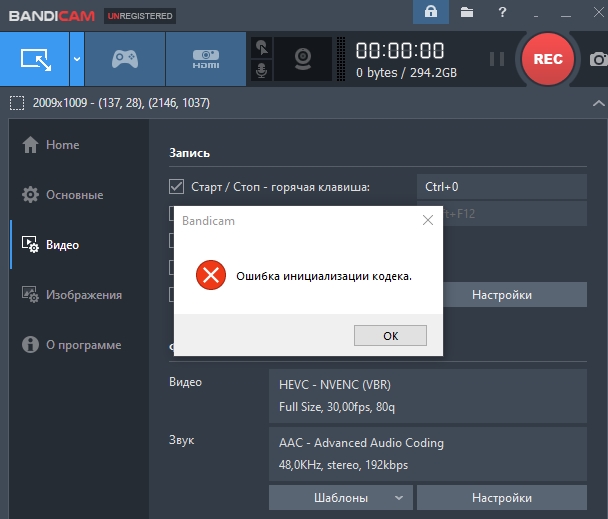Click the selection rectangle area icon
This screenshot has height=519, width=608.
[17, 103]
